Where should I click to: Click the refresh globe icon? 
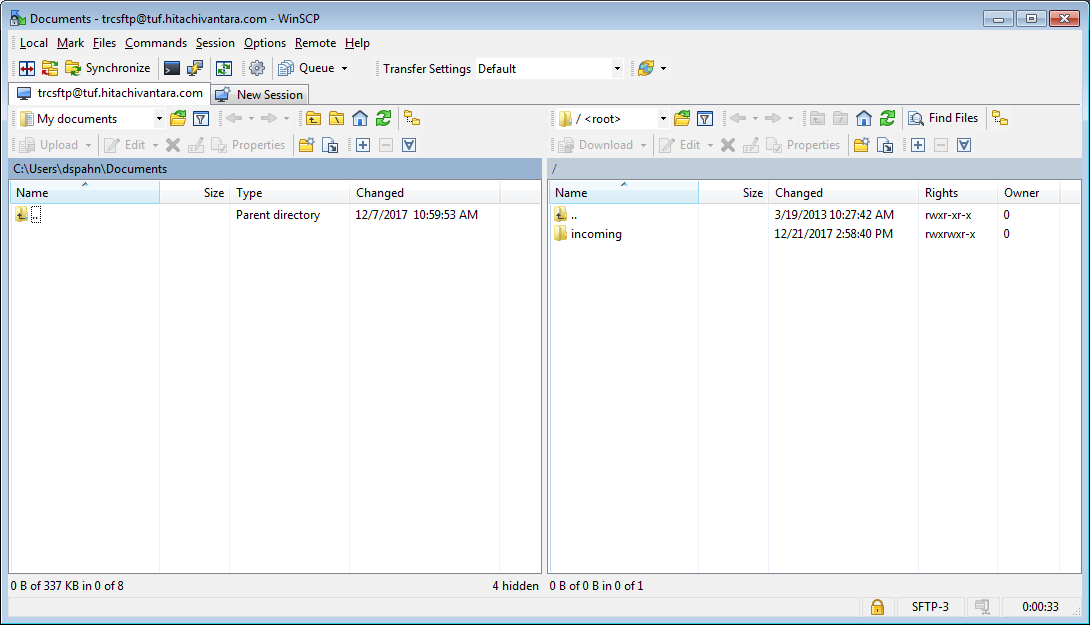point(646,68)
